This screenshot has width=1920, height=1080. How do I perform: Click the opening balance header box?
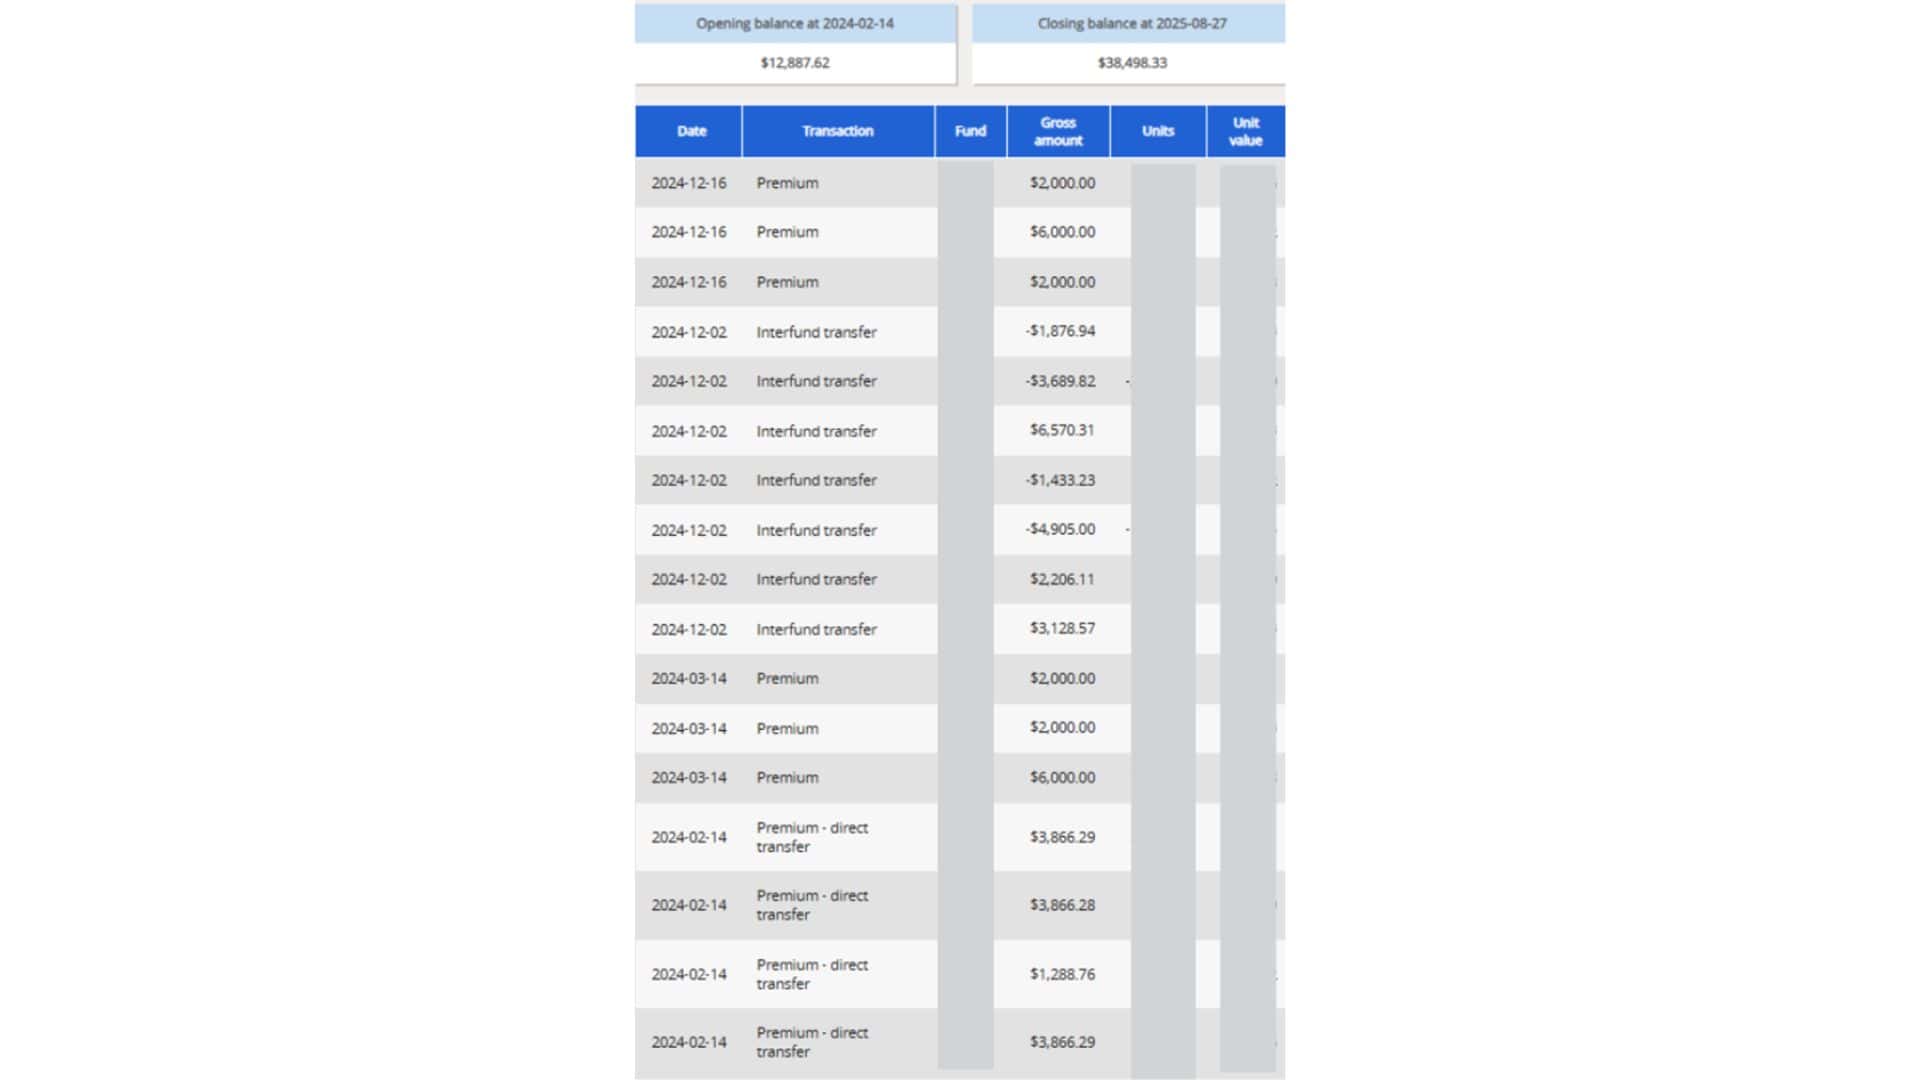tap(795, 23)
